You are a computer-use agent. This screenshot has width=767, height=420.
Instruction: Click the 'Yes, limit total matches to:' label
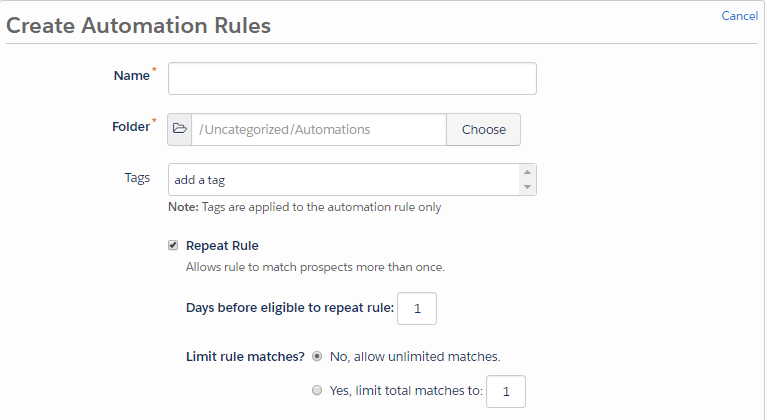pos(406,391)
